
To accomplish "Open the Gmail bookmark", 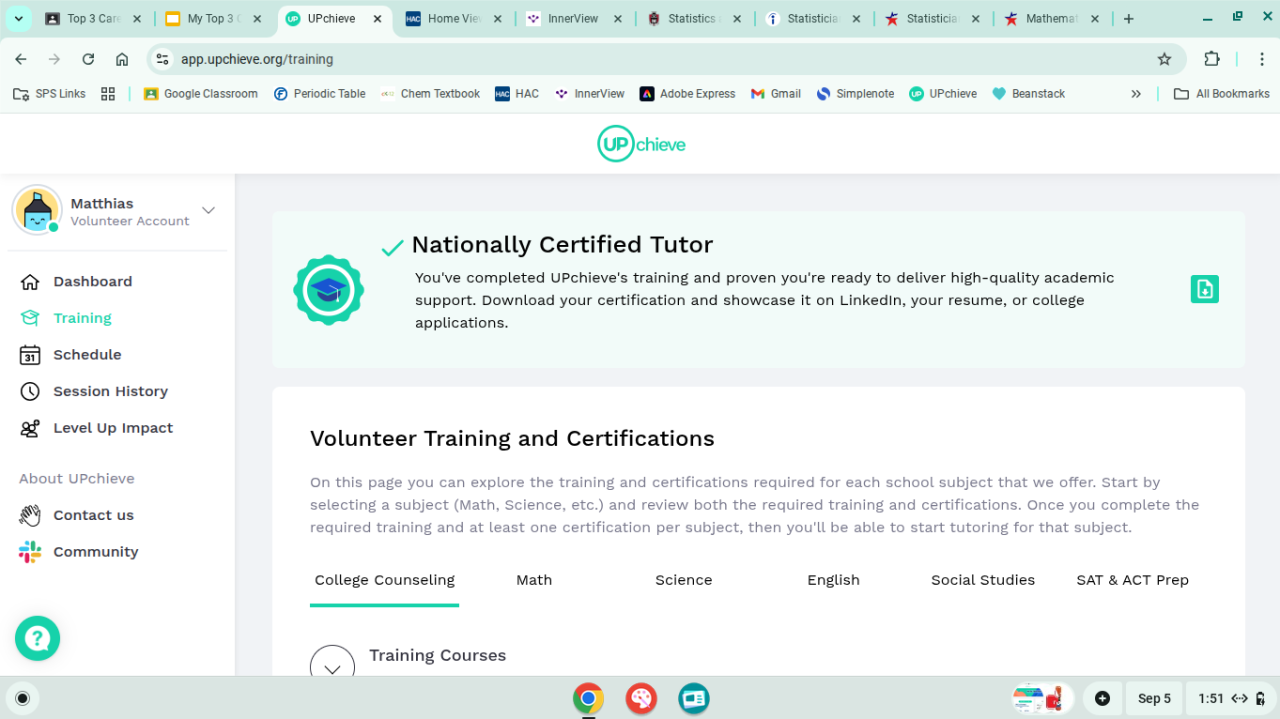I will click(x=775, y=94).
